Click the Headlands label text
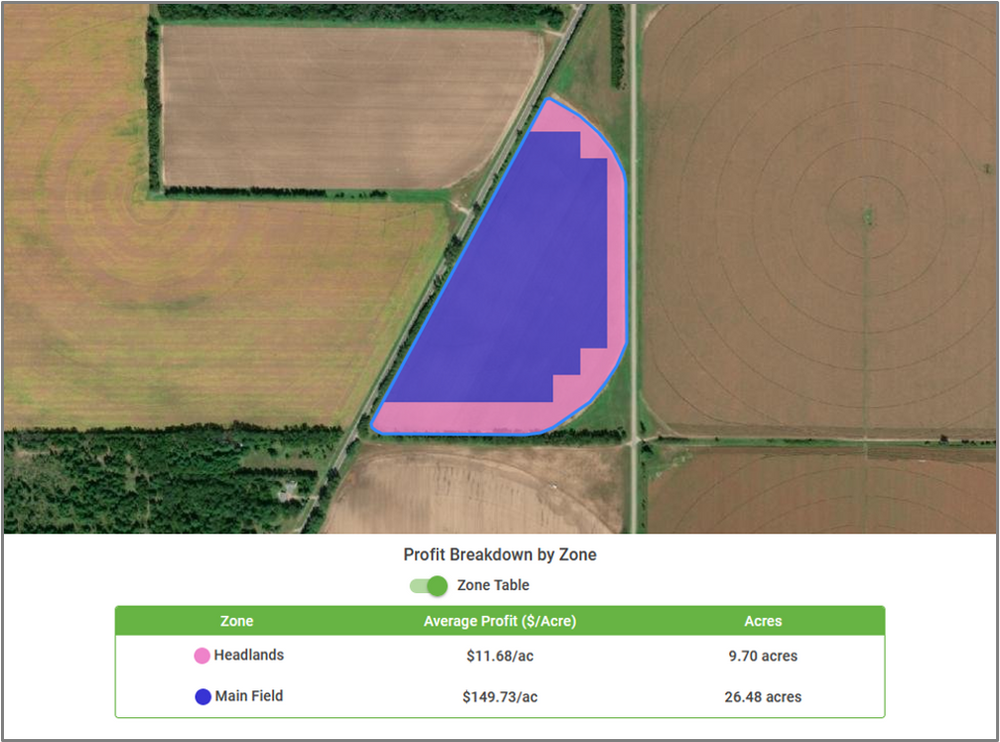 pyautogui.click(x=248, y=656)
